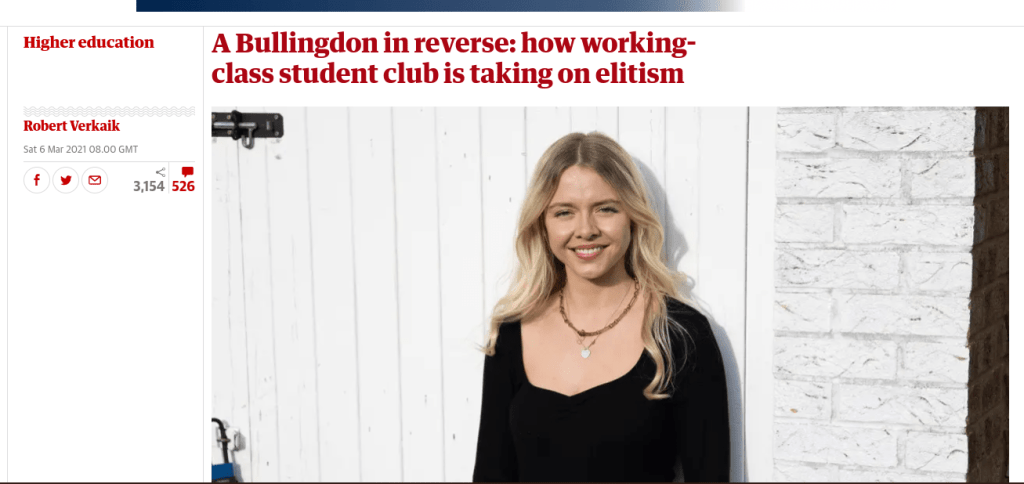Image resolution: width=1024 pixels, height=484 pixels.
Task: Click the heart pendant necklace in the photo
Action: click(x=586, y=351)
